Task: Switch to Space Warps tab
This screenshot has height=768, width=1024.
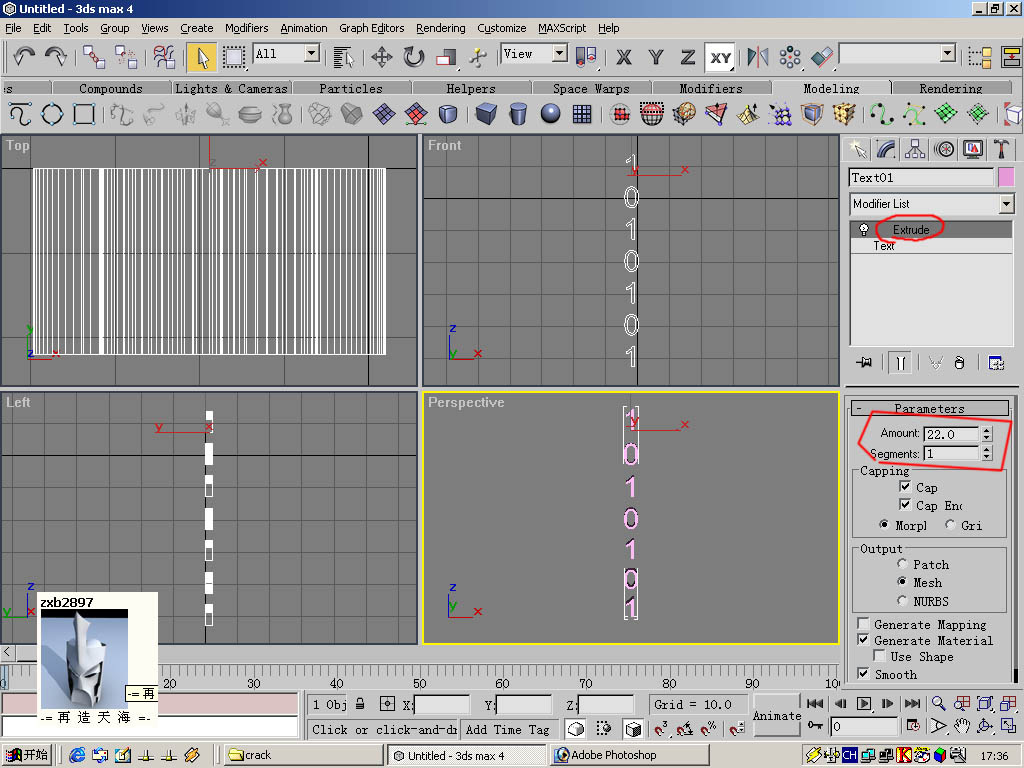Action: pyautogui.click(x=592, y=88)
